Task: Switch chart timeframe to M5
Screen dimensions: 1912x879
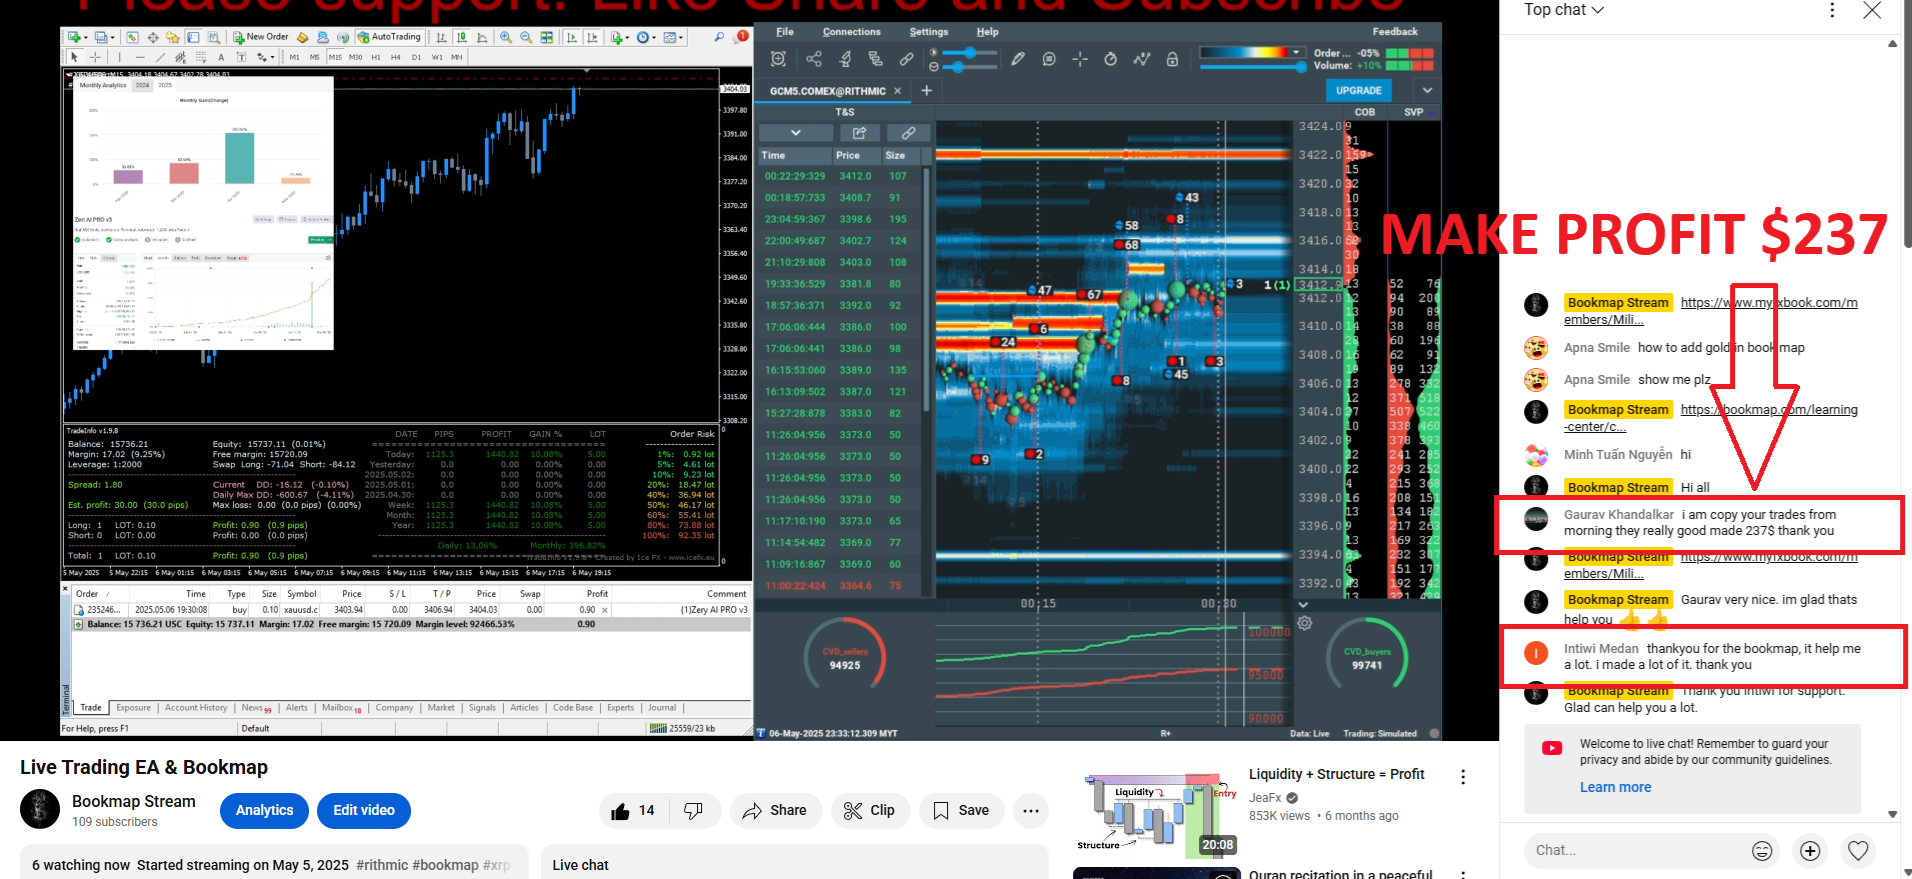Action: click(314, 57)
